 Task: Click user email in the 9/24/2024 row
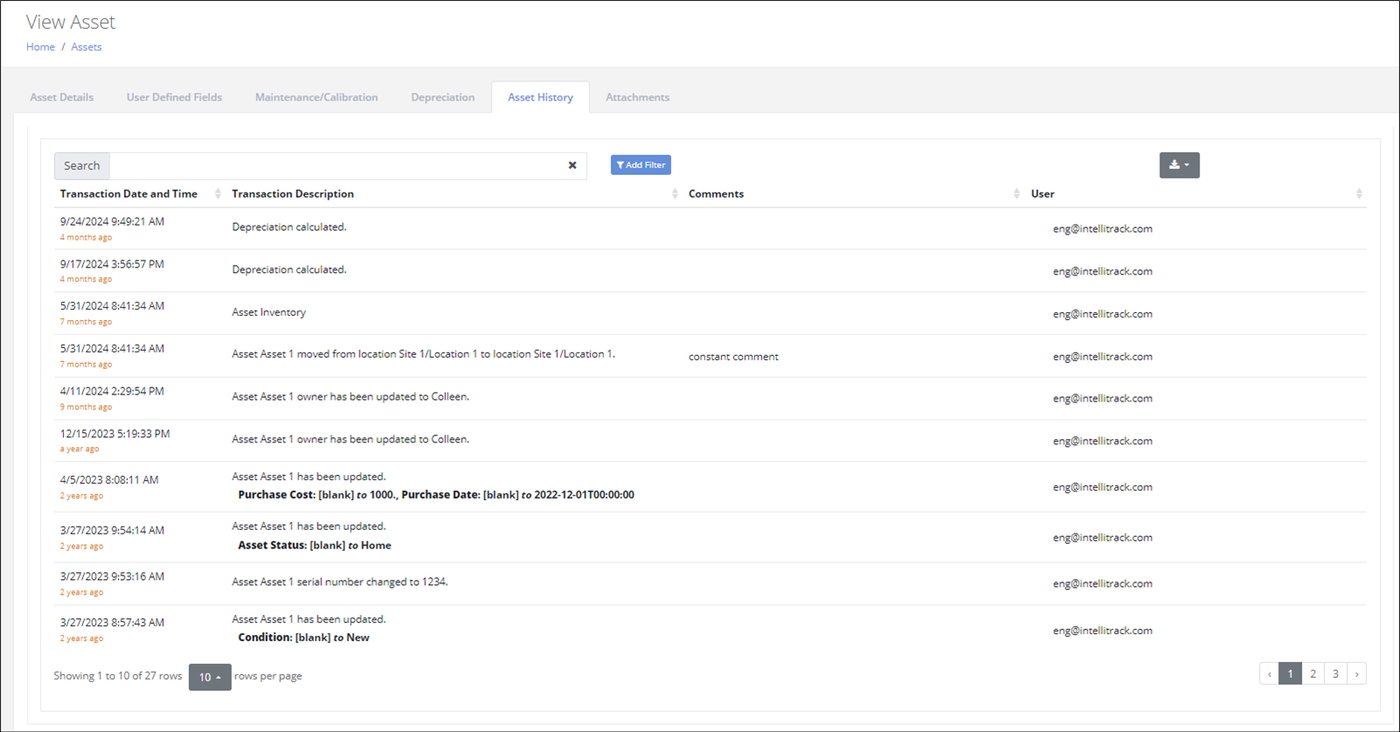[x=1102, y=229]
